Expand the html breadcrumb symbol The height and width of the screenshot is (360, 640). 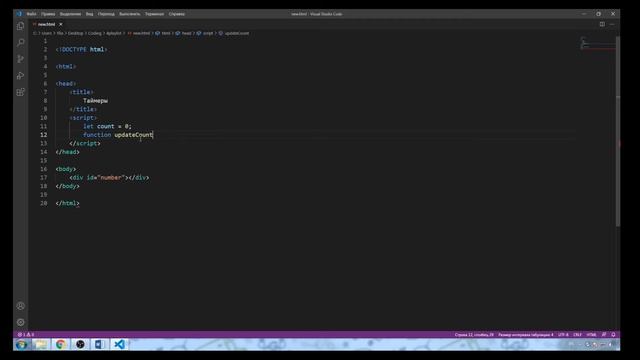point(163,33)
